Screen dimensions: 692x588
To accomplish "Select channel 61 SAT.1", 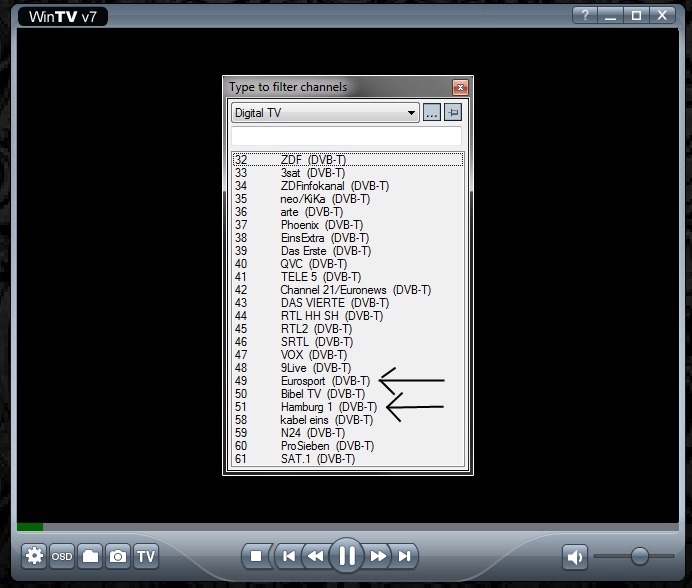I will pos(348,459).
